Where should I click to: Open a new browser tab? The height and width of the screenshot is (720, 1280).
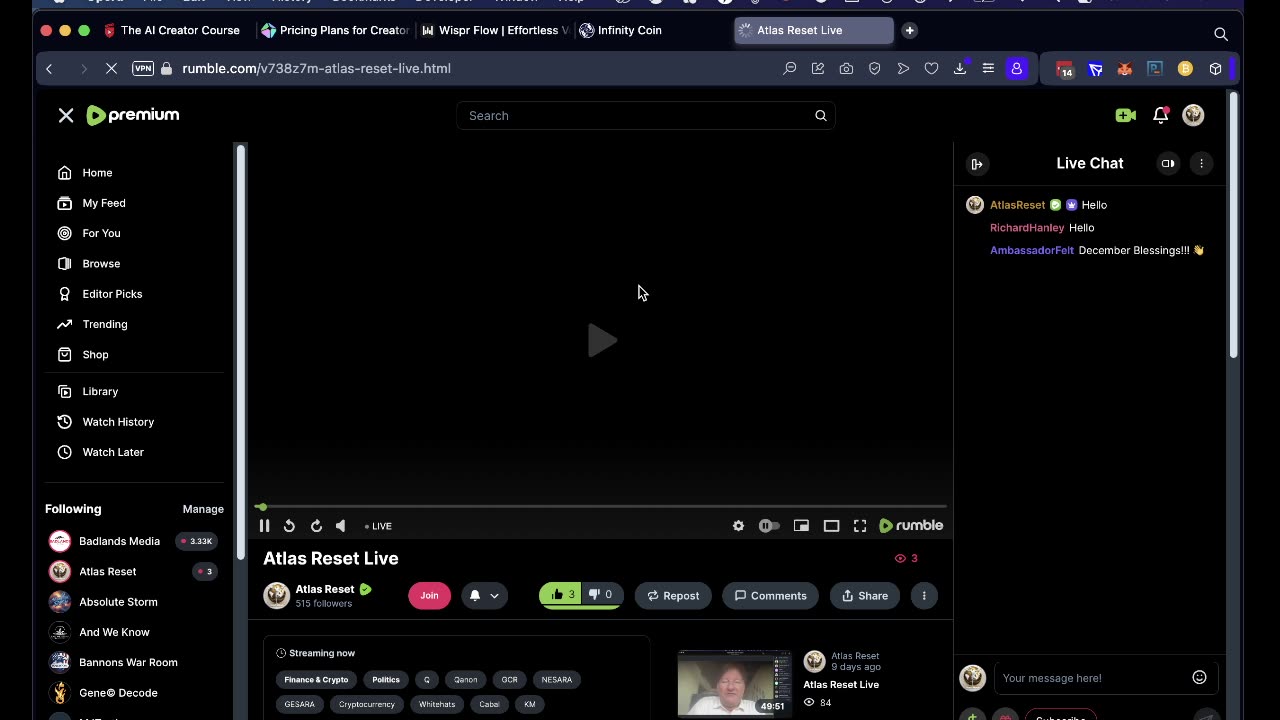coord(910,30)
